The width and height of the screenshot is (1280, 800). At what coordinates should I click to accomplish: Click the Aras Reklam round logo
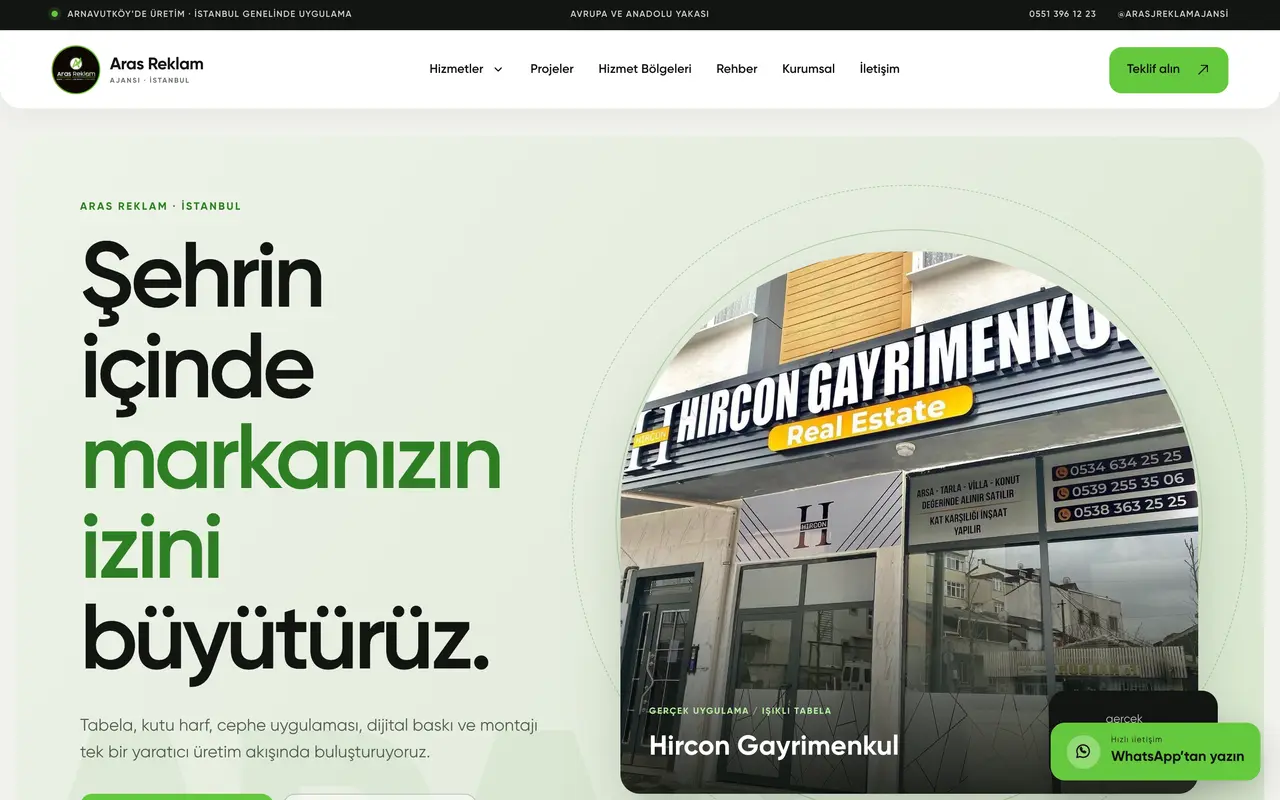click(76, 70)
